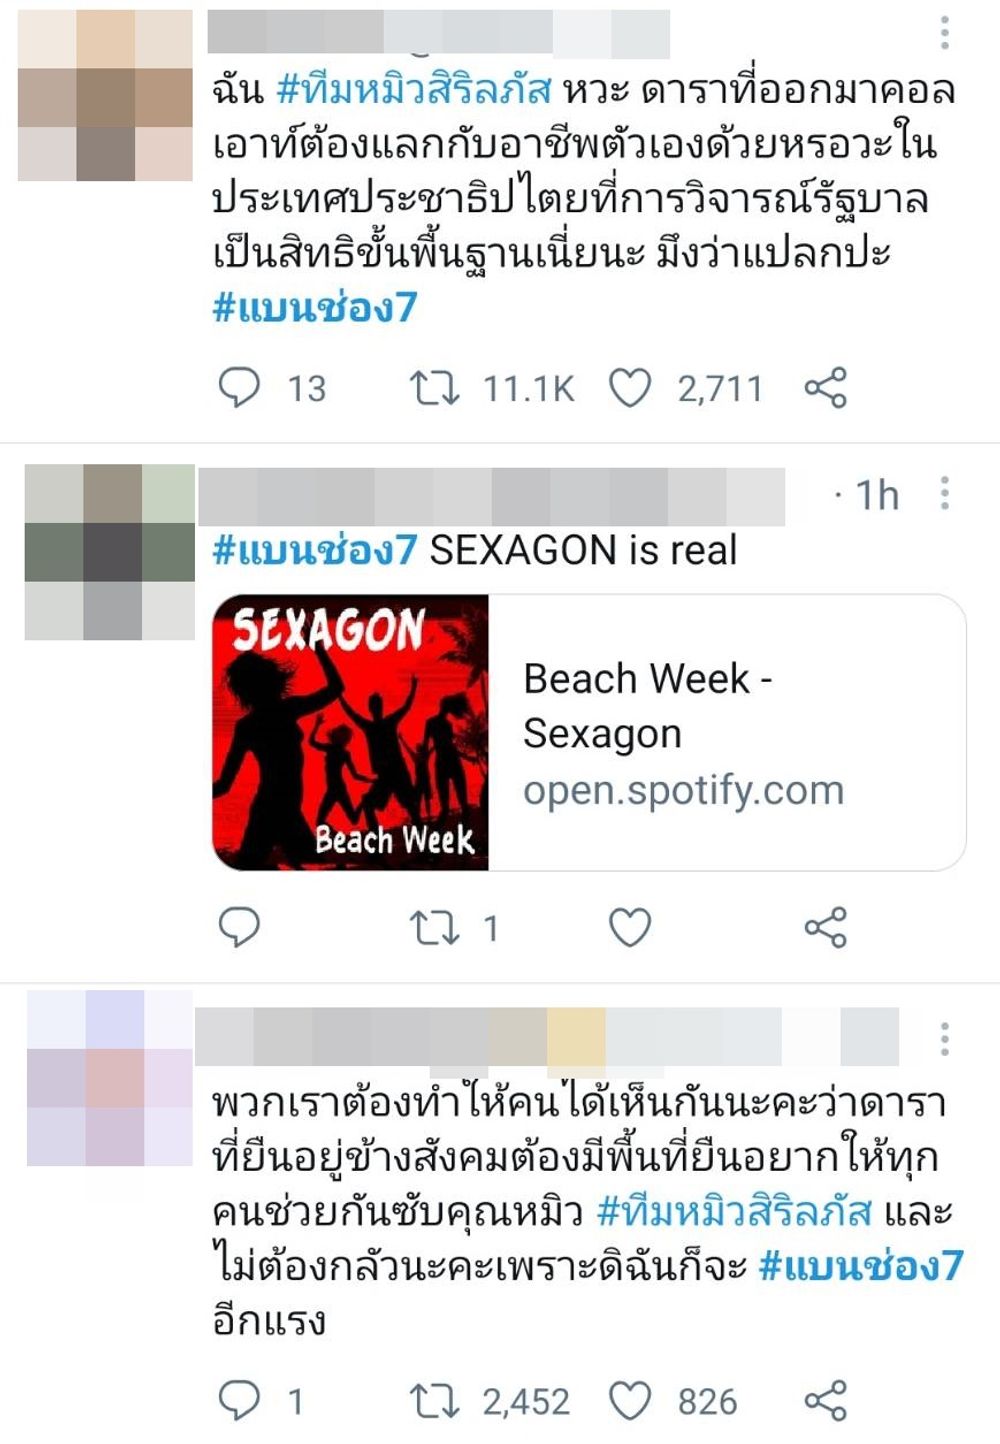Image resolution: width=1000 pixels, height=1444 pixels.
Task: Reply to the third tweet with 1 reply
Action: click(239, 1400)
